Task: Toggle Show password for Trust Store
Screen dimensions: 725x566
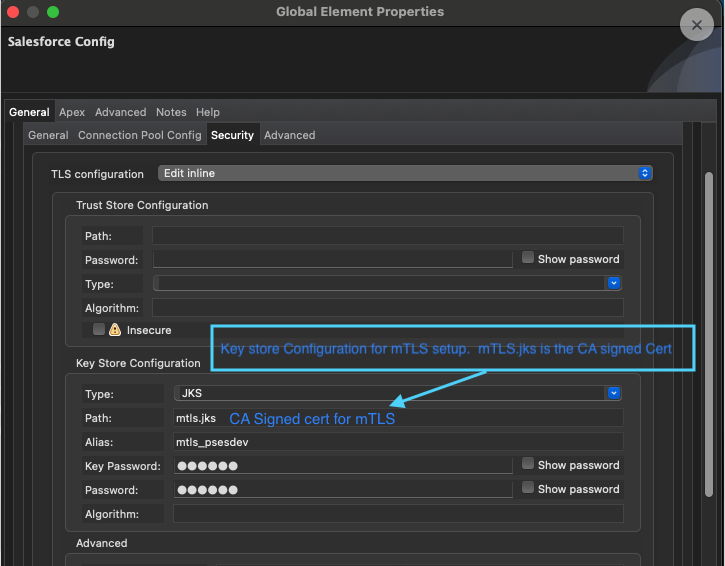Action: point(528,258)
